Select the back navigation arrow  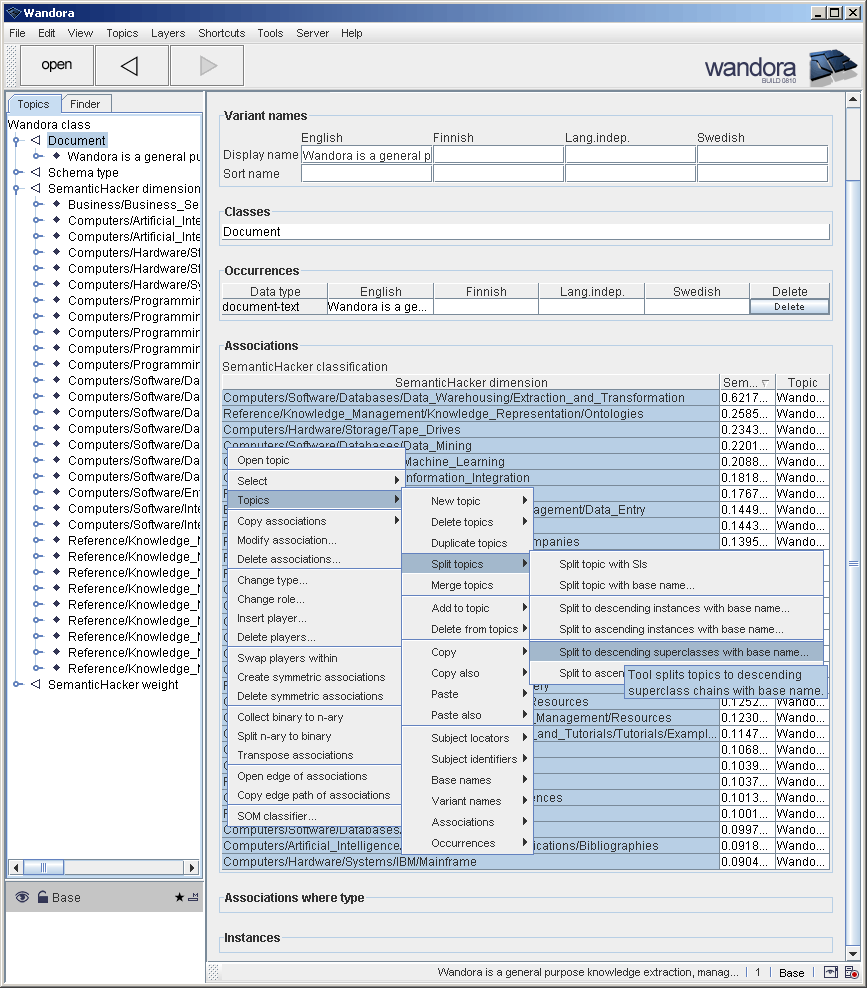click(131, 64)
